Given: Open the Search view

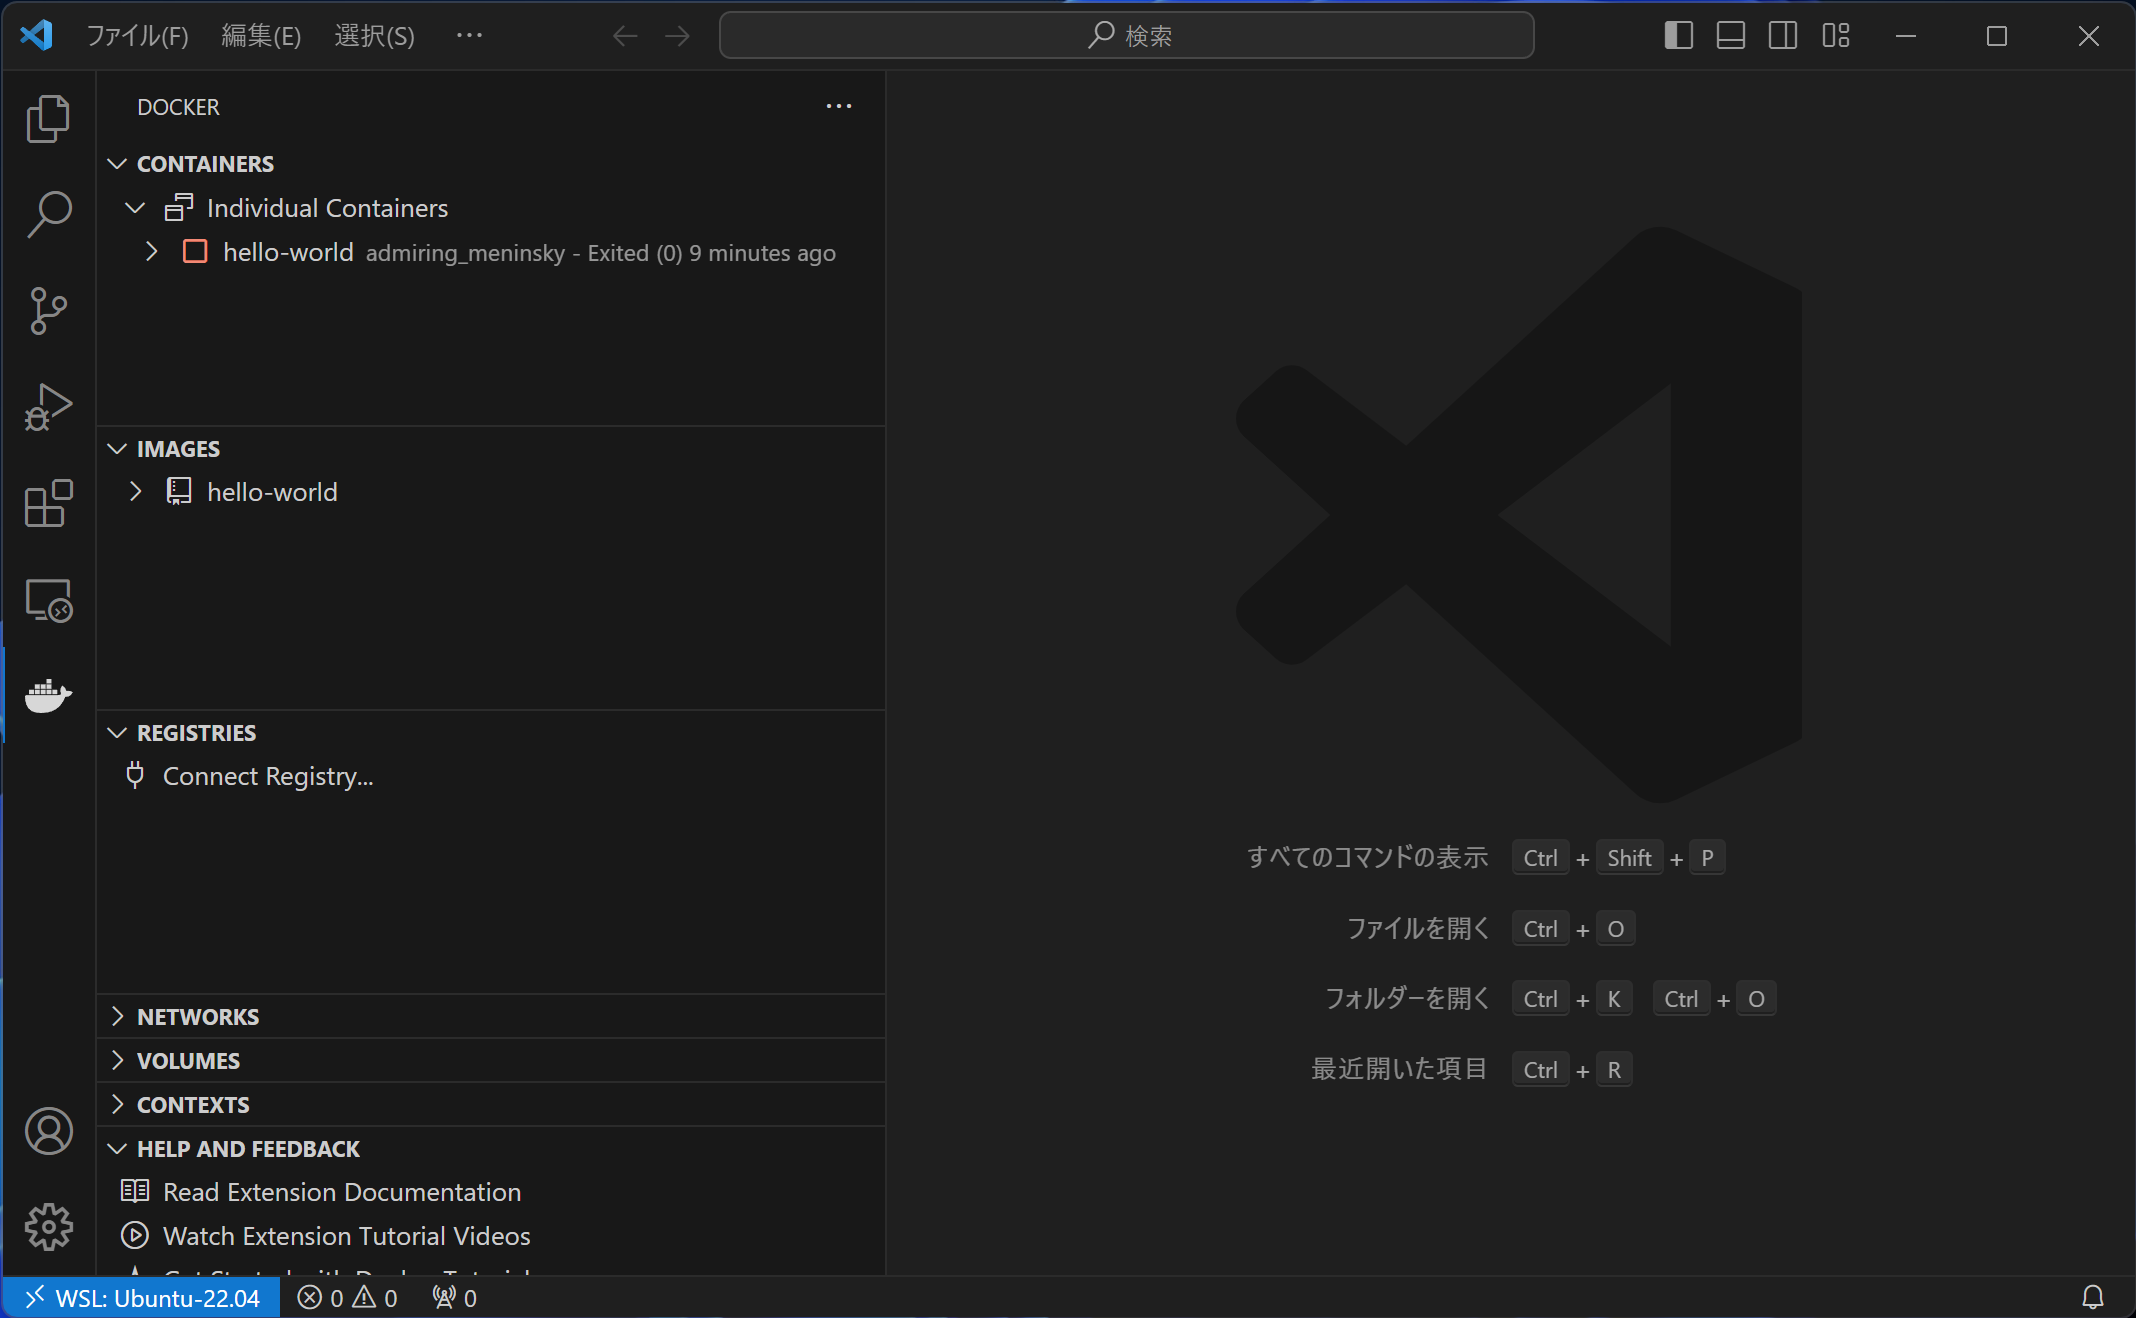Looking at the screenshot, I should point(47,214).
